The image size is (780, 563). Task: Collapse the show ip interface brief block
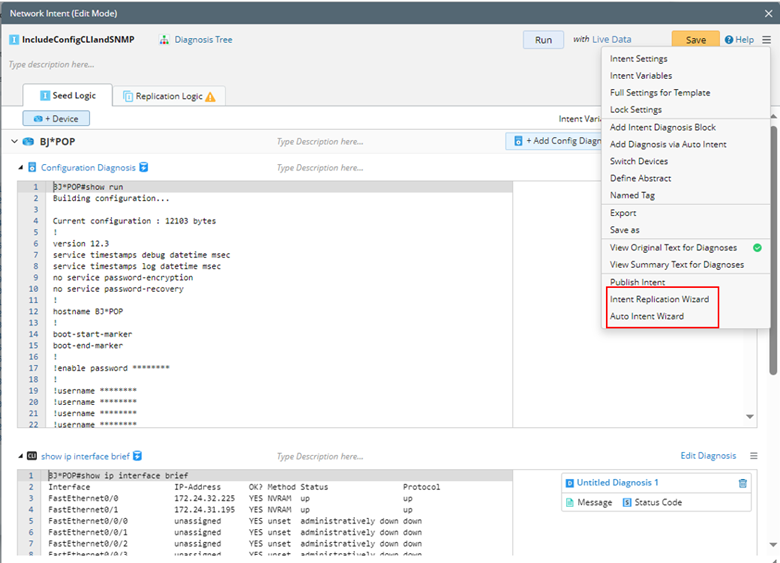(21, 456)
